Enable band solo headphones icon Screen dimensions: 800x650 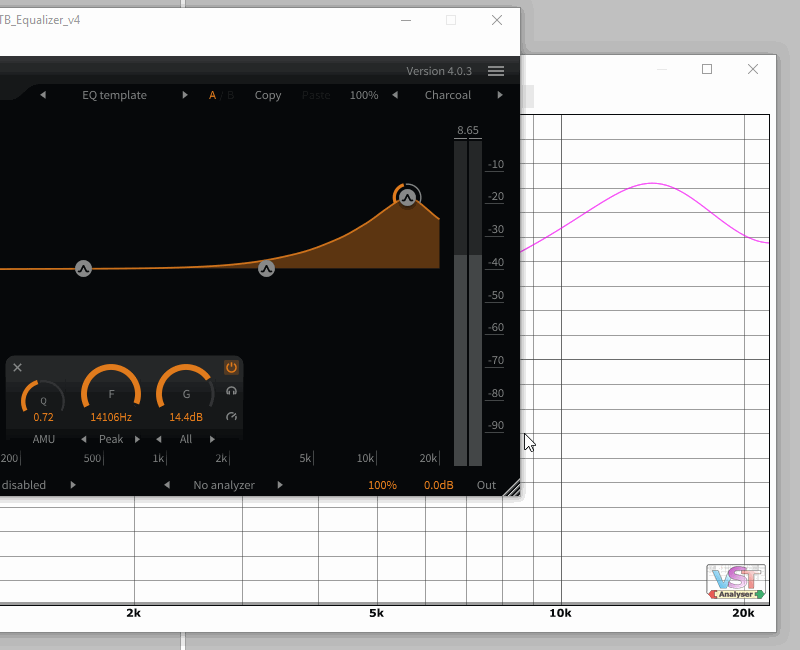(231, 391)
